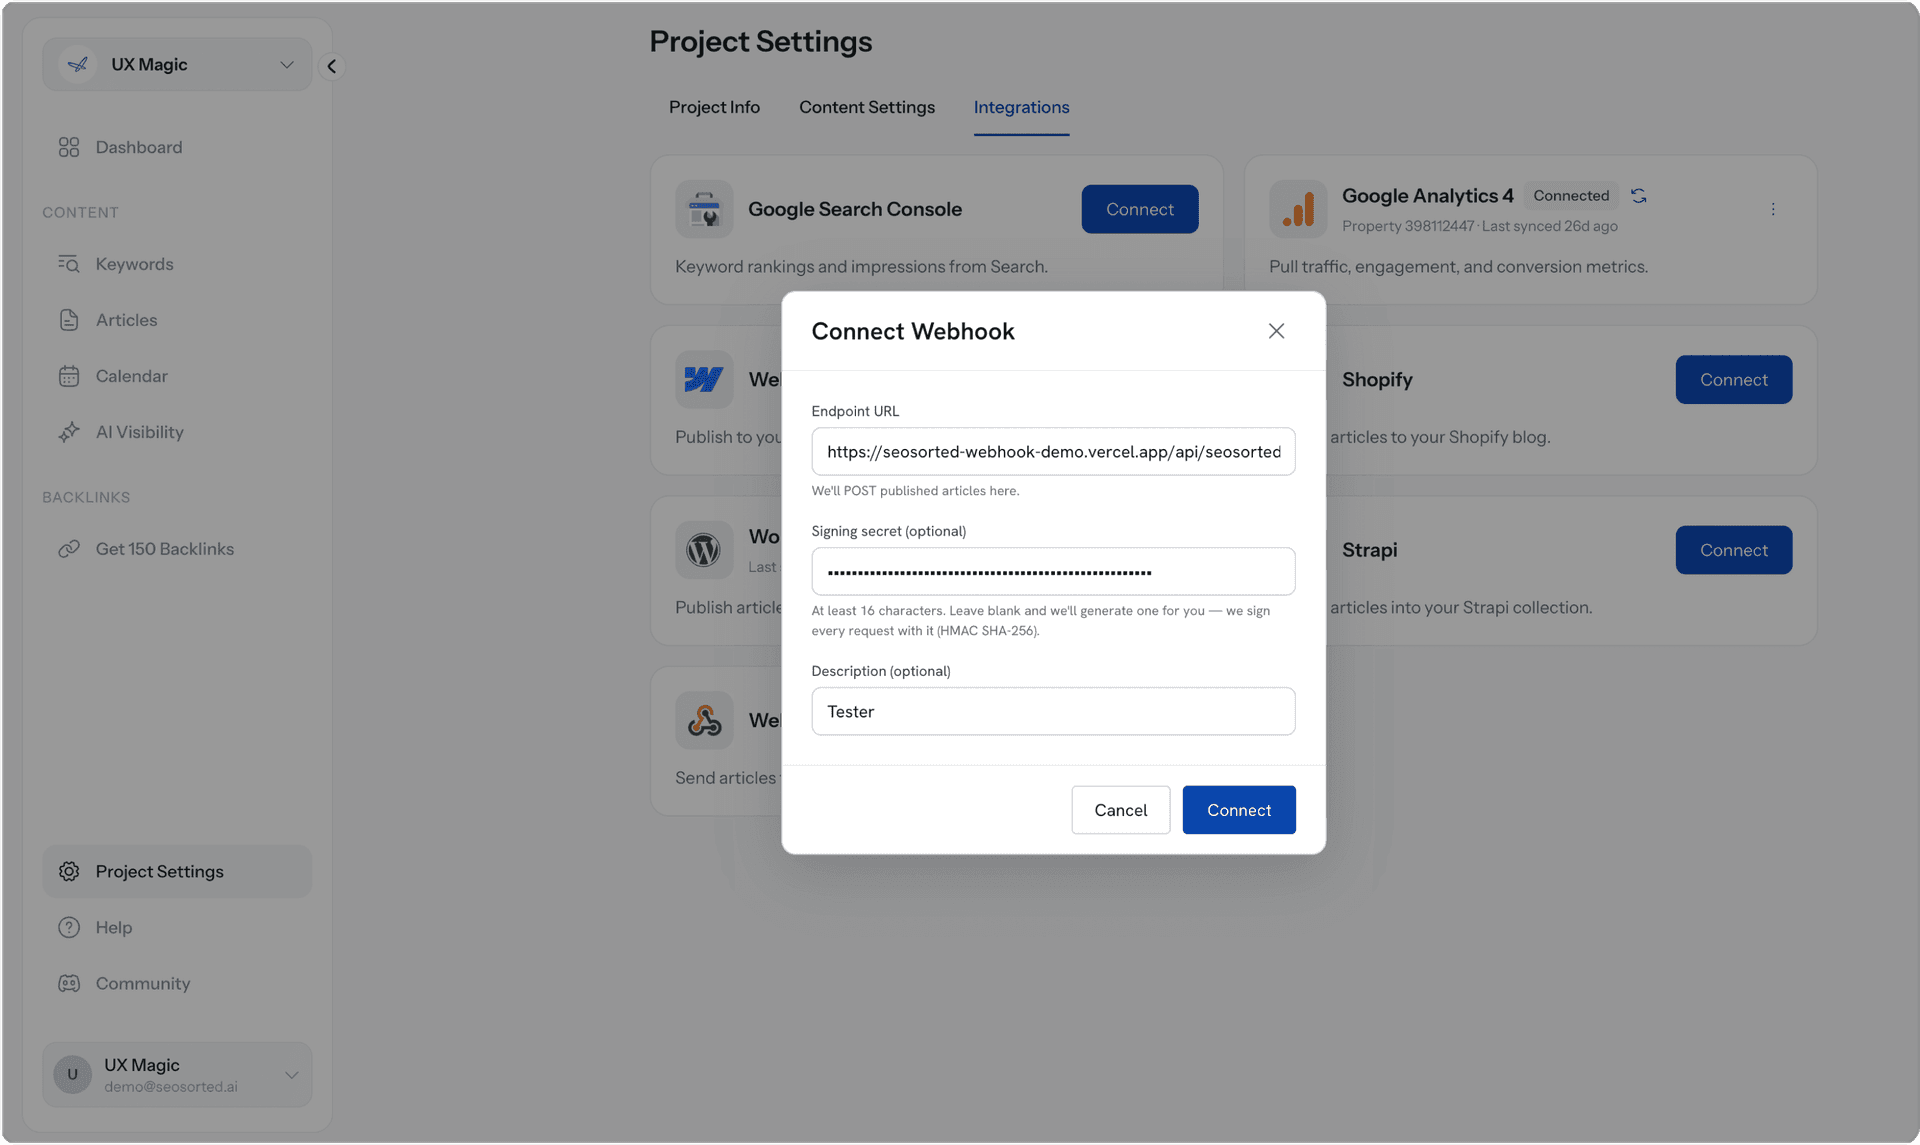Screen dimensions: 1920x1145
Task: Connect Google Search Console
Action: click(x=1140, y=209)
